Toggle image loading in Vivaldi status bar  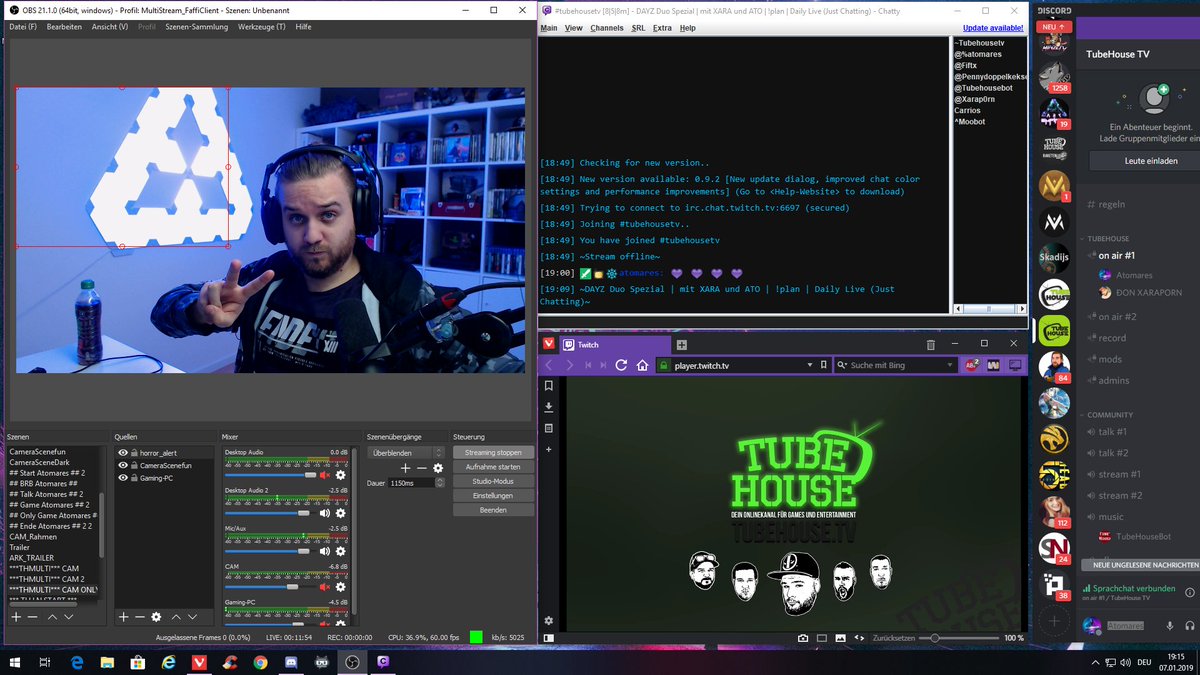tap(840, 638)
